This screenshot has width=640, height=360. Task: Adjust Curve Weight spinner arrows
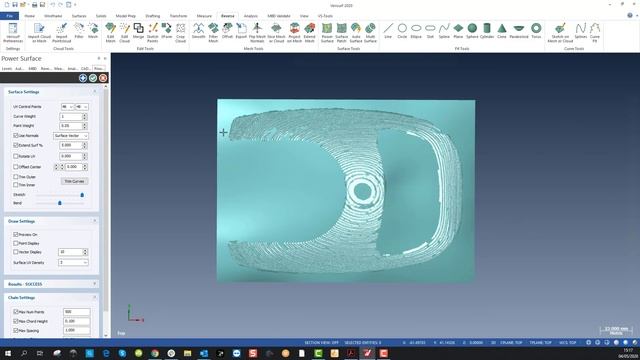(x=85, y=116)
